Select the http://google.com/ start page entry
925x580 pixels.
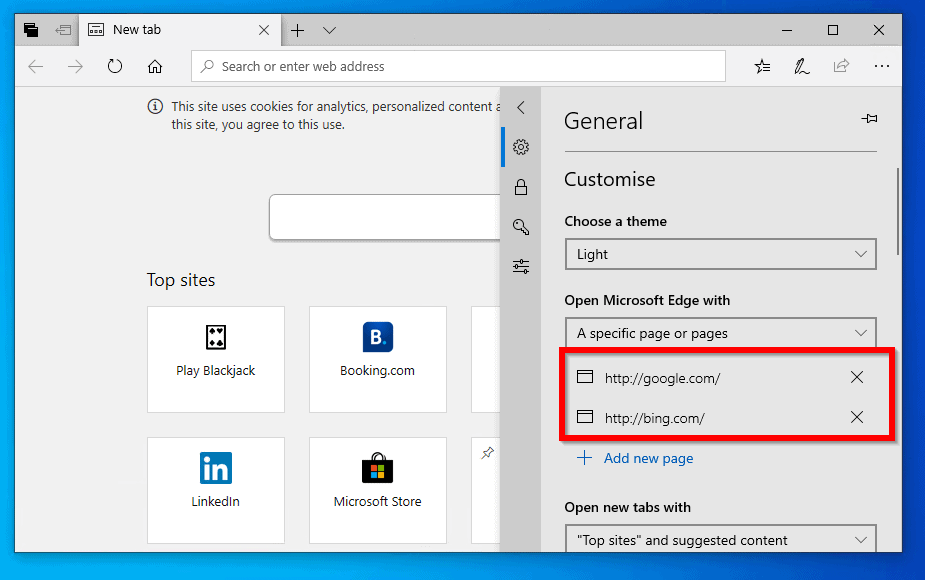tap(662, 378)
